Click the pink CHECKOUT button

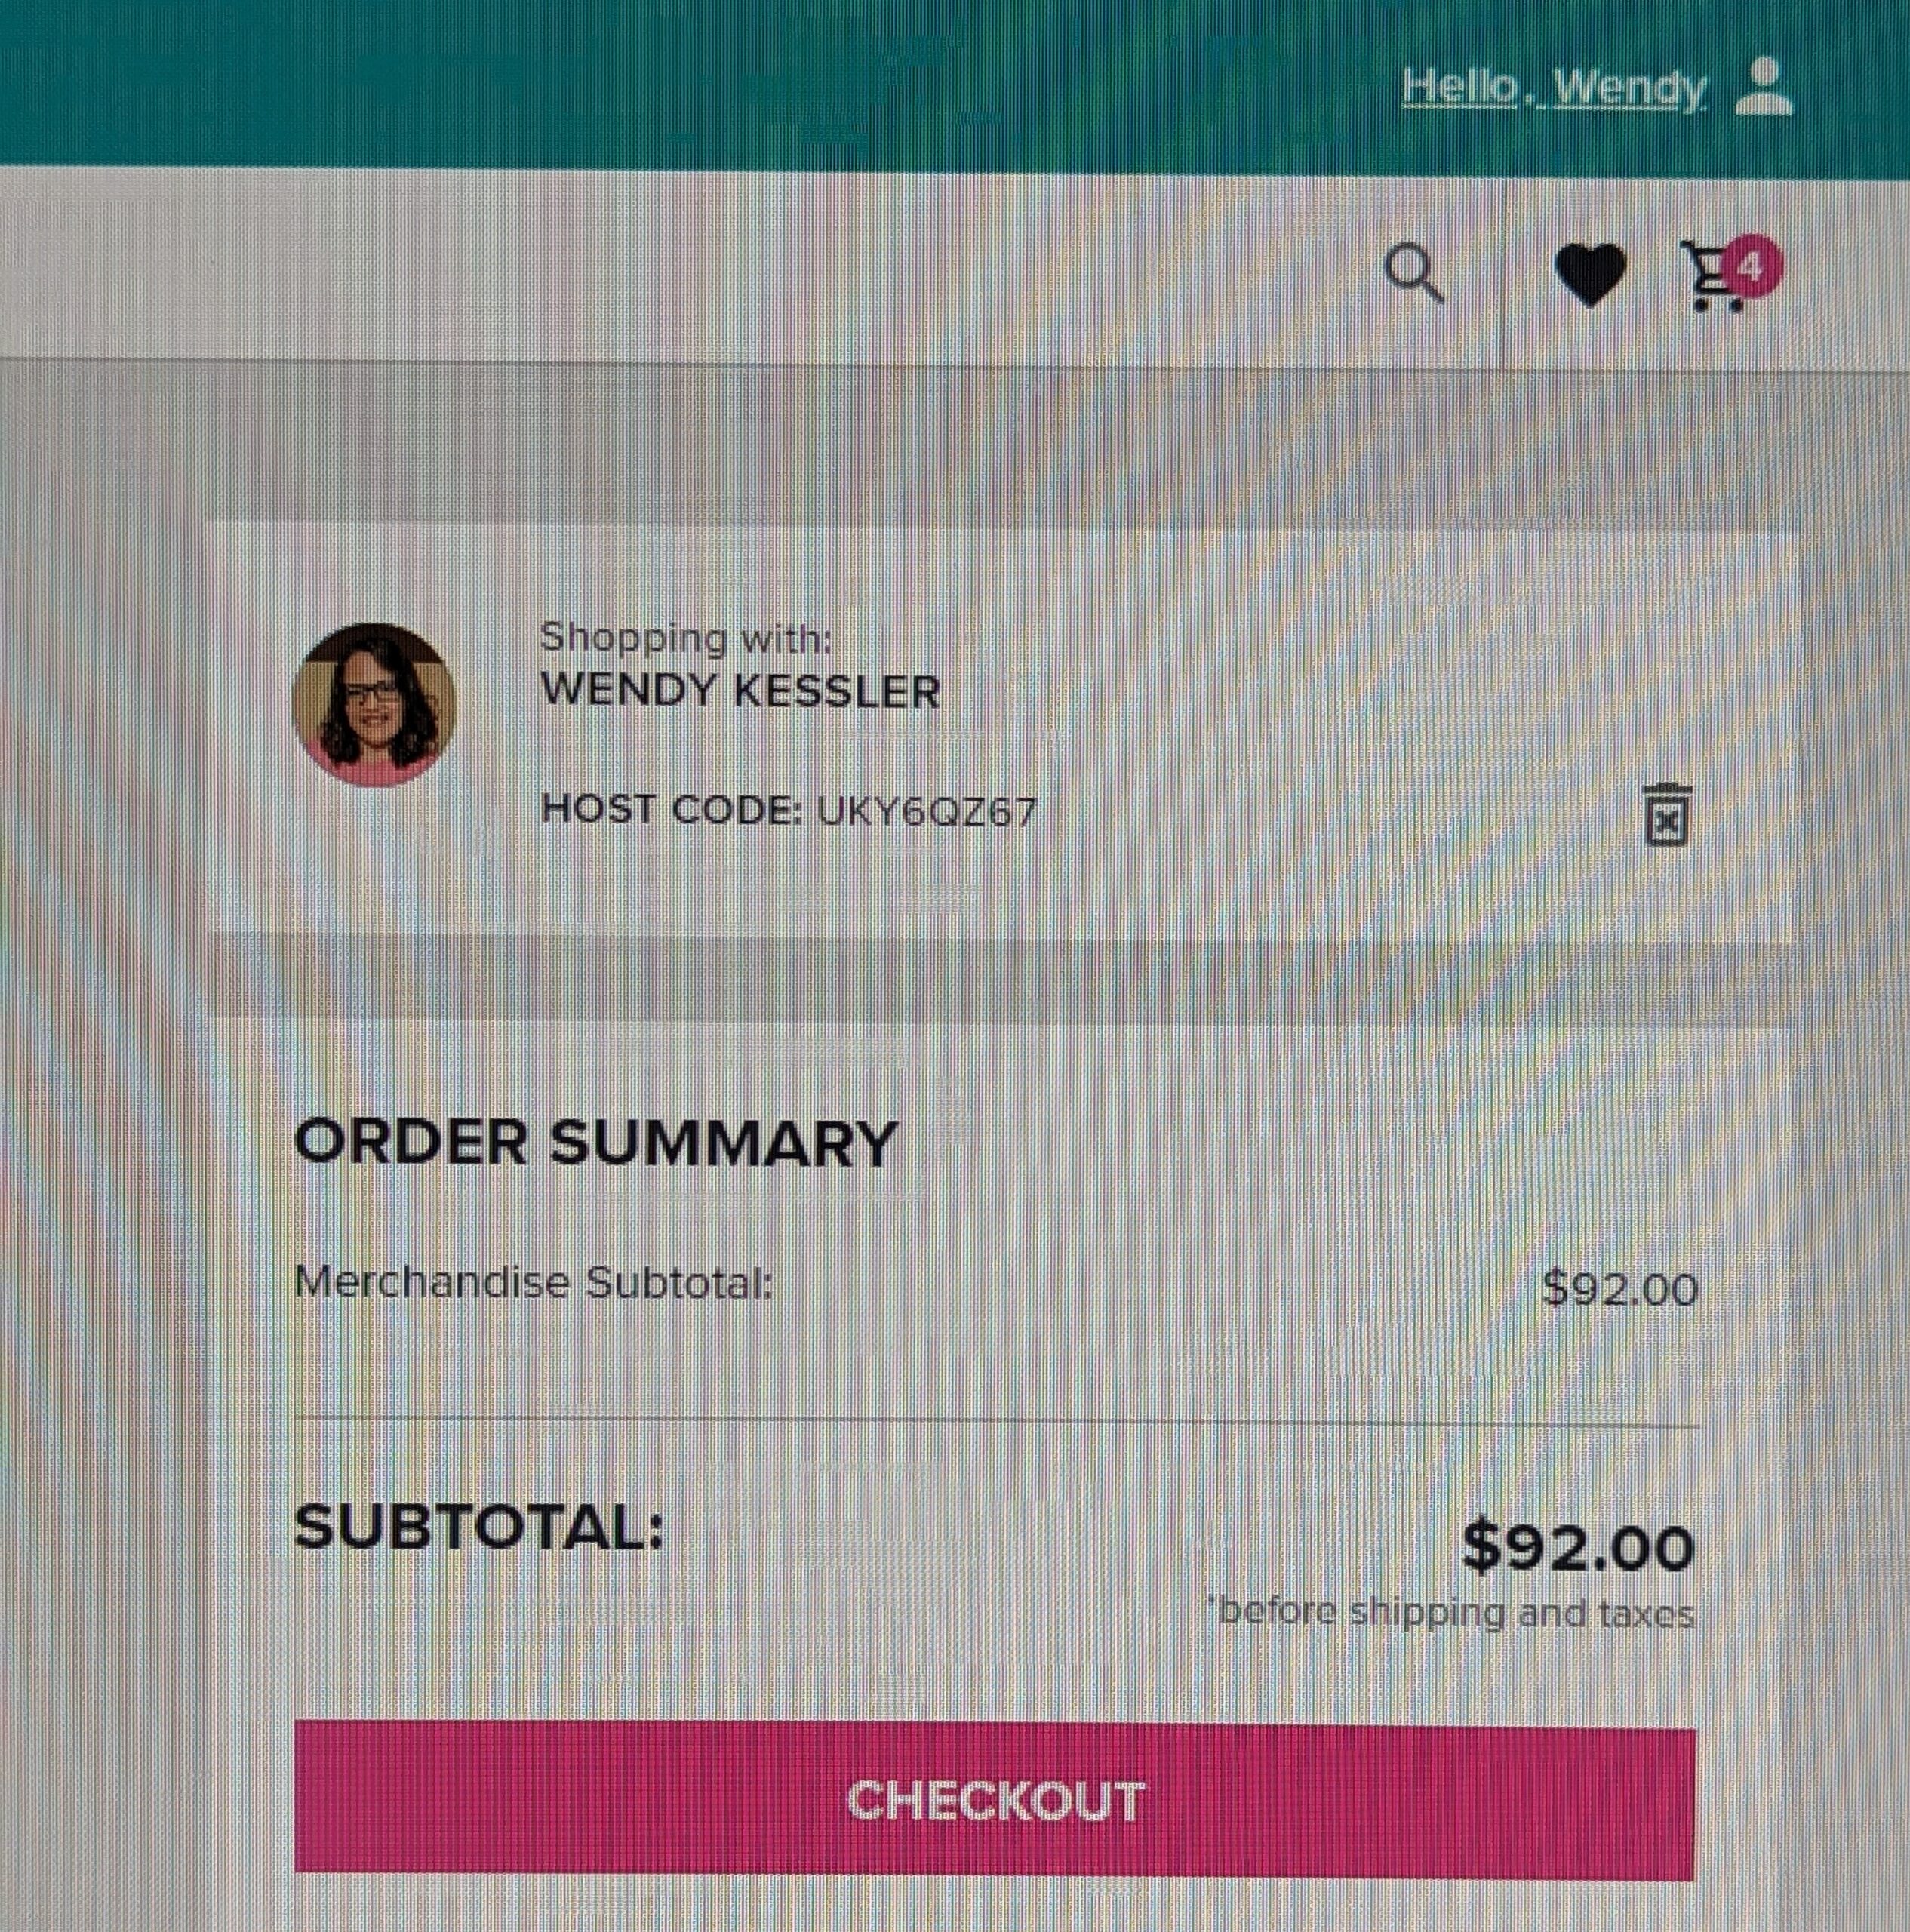pos(995,1802)
